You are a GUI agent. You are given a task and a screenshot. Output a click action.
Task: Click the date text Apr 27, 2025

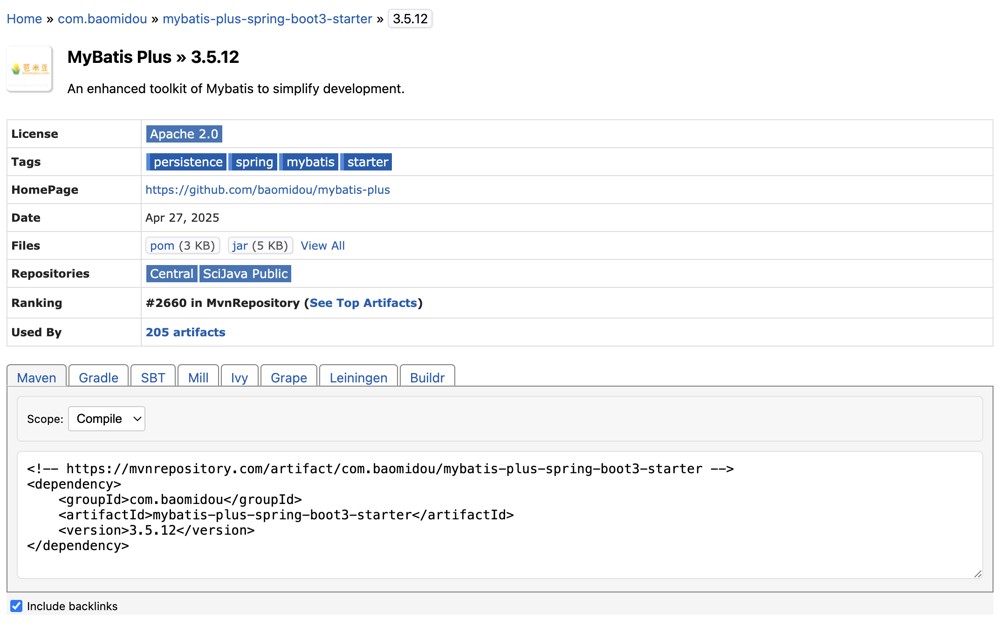pyautogui.click(x=182, y=218)
